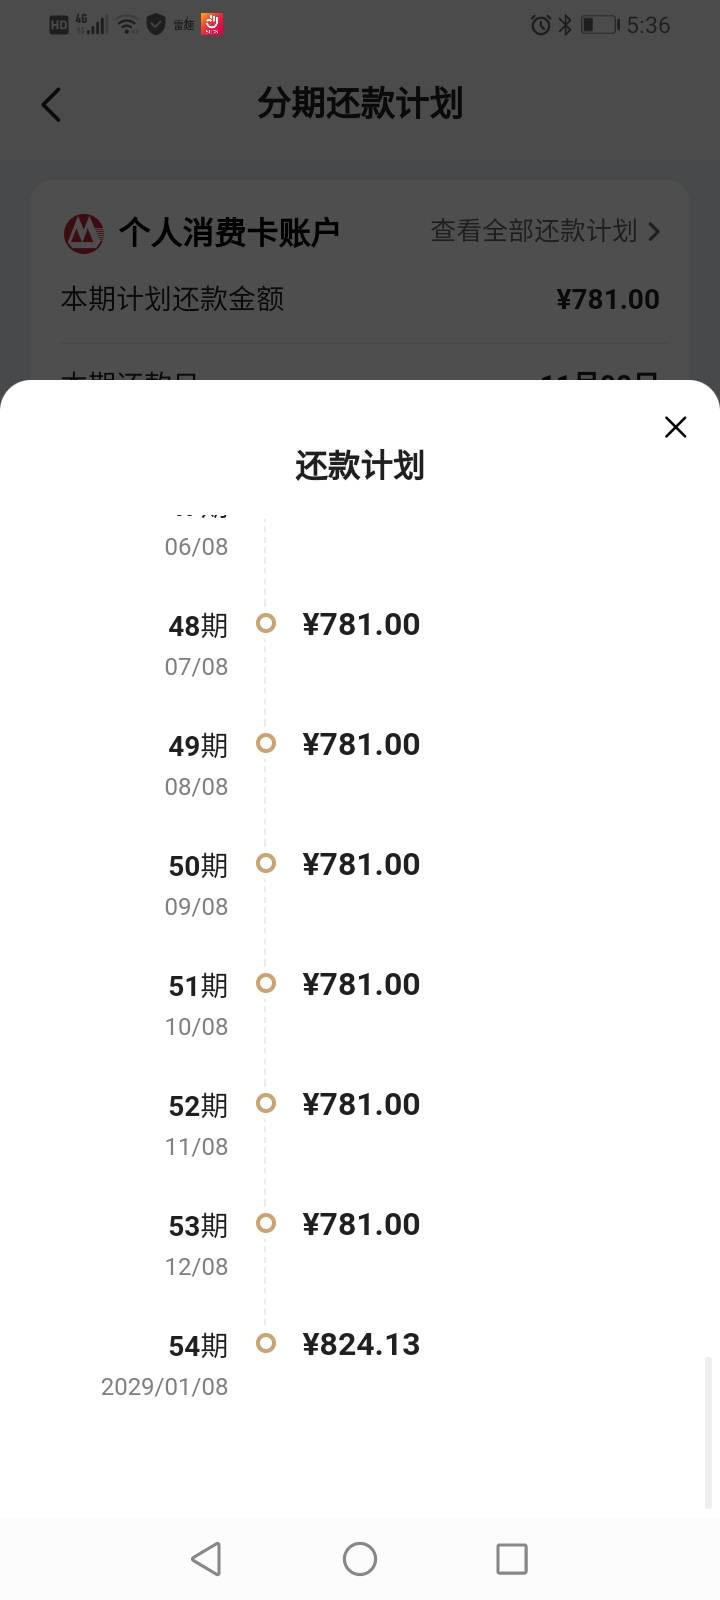Select the 51期 timeline marker
Image resolution: width=720 pixels, height=1600 pixels.
tap(266, 984)
